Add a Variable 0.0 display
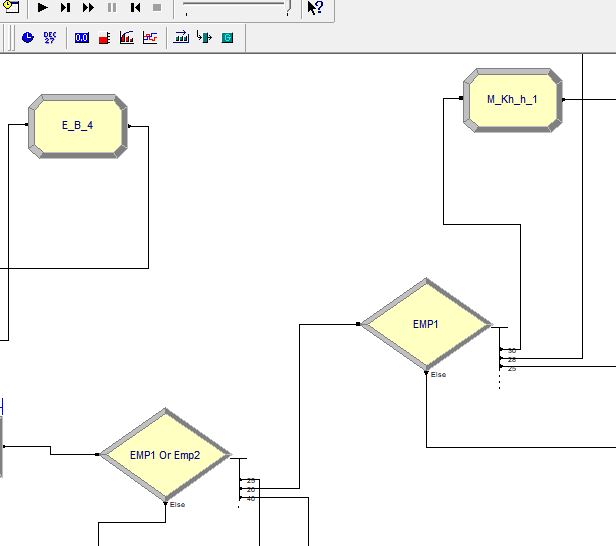This screenshot has width=616, height=546. (x=81, y=38)
